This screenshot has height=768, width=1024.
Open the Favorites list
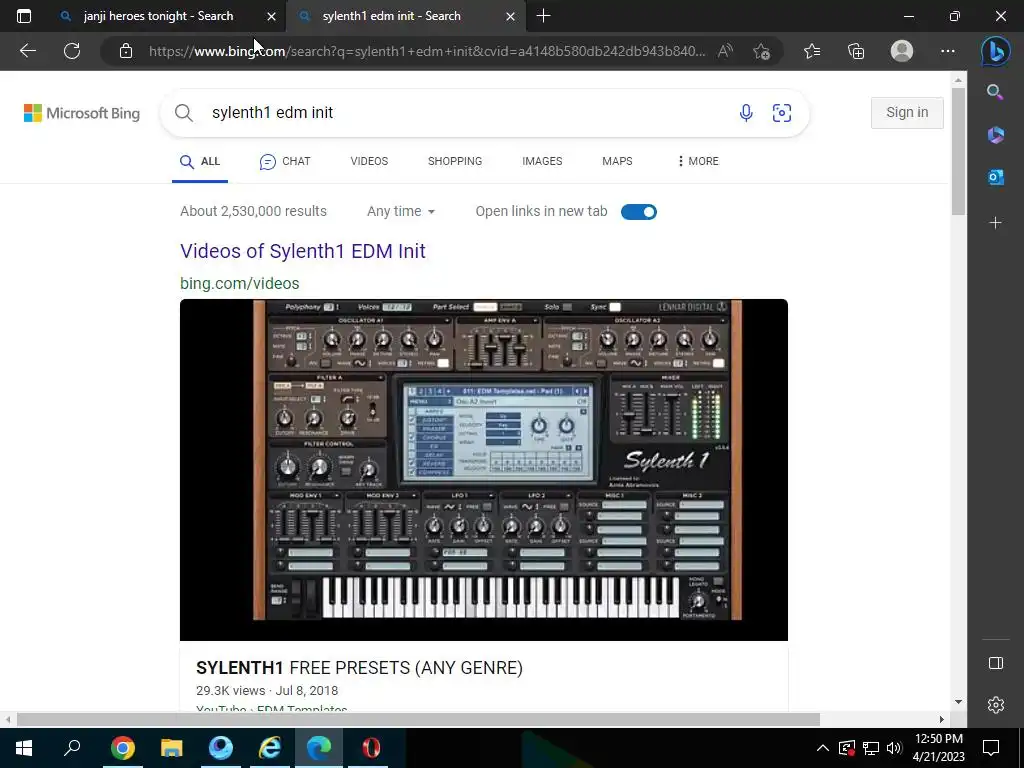(812, 51)
